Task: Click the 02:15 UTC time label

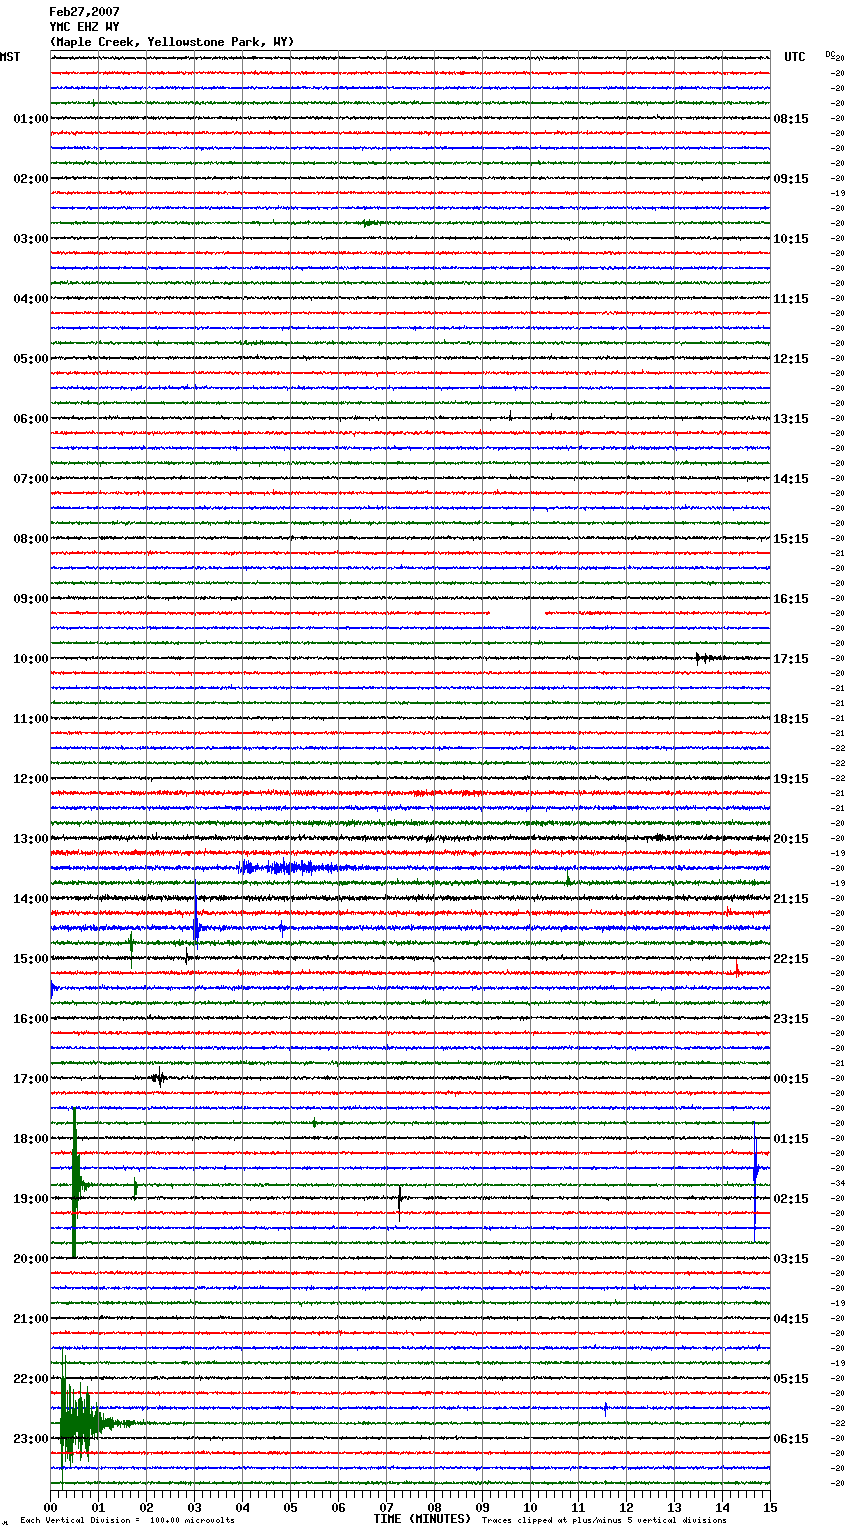Action: [x=791, y=1199]
